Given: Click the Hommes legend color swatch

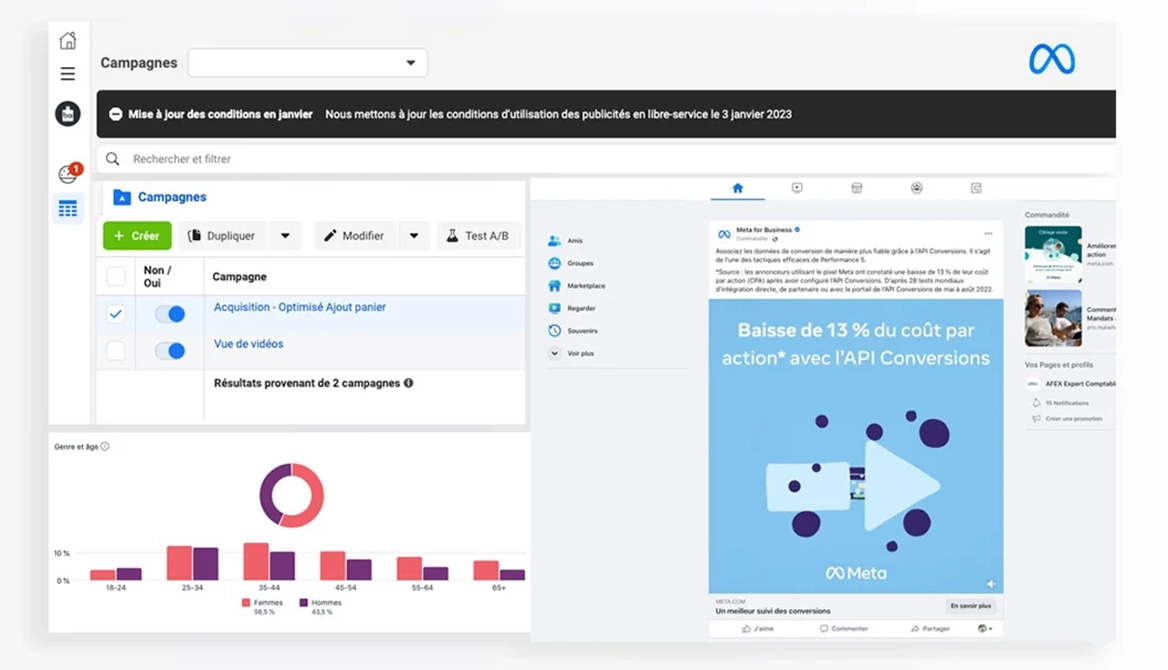Looking at the screenshot, I should click(303, 602).
